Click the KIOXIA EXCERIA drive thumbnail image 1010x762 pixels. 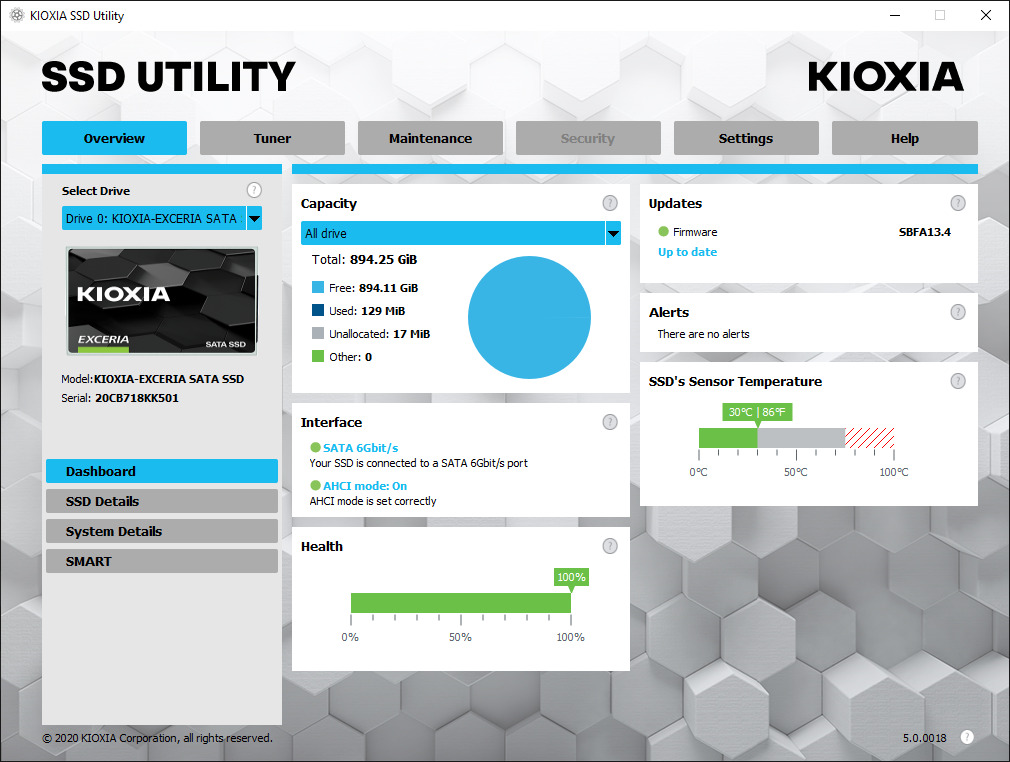click(x=161, y=301)
